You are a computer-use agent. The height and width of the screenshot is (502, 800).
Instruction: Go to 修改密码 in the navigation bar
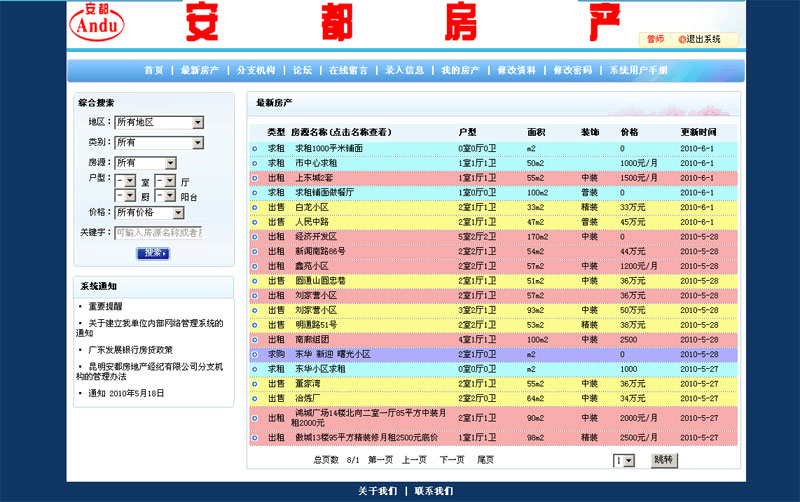click(573, 71)
